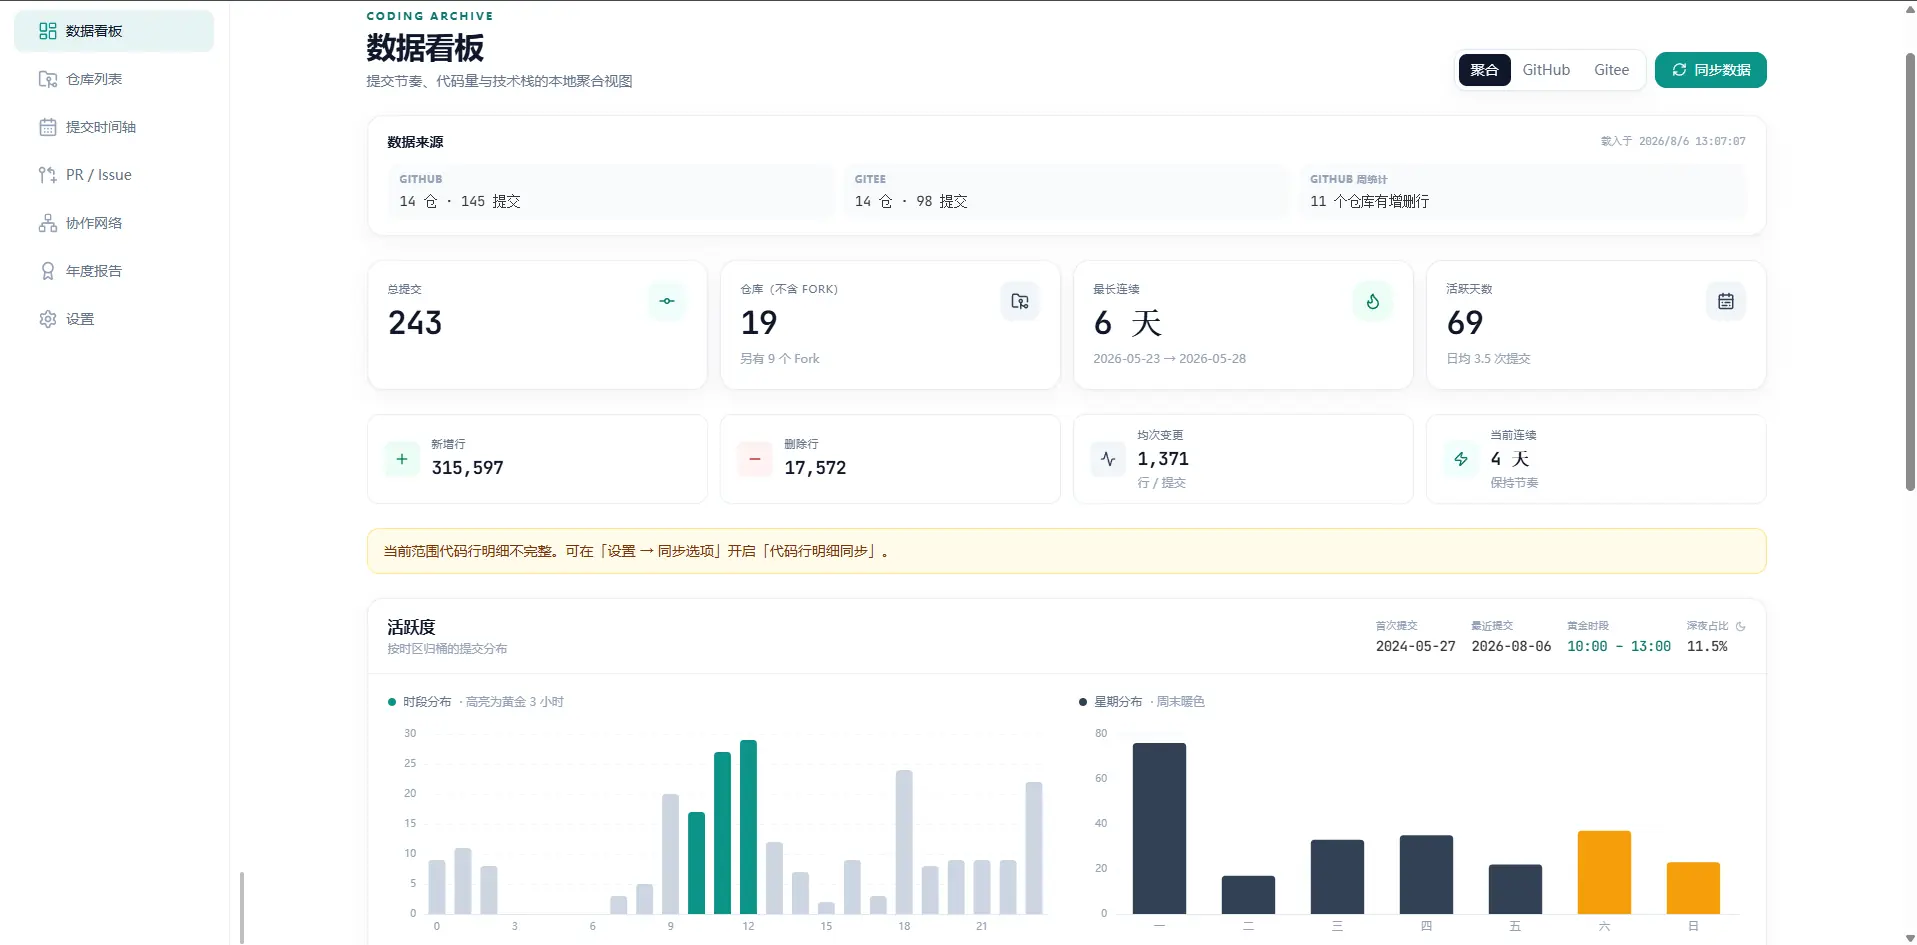
Task: Click the orange Saturday bar in 星期分布
Action: click(x=1604, y=872)
